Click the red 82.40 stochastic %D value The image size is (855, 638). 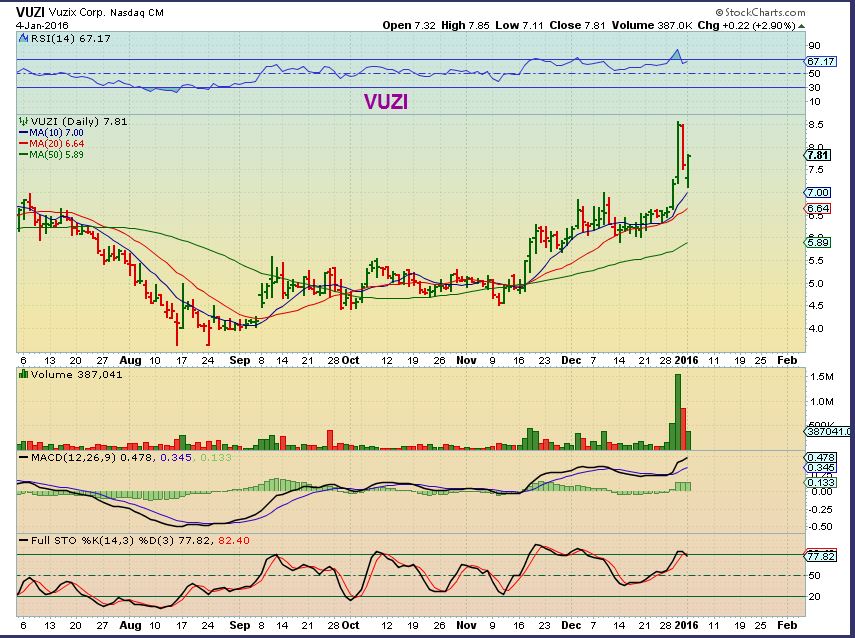[233, 540]
